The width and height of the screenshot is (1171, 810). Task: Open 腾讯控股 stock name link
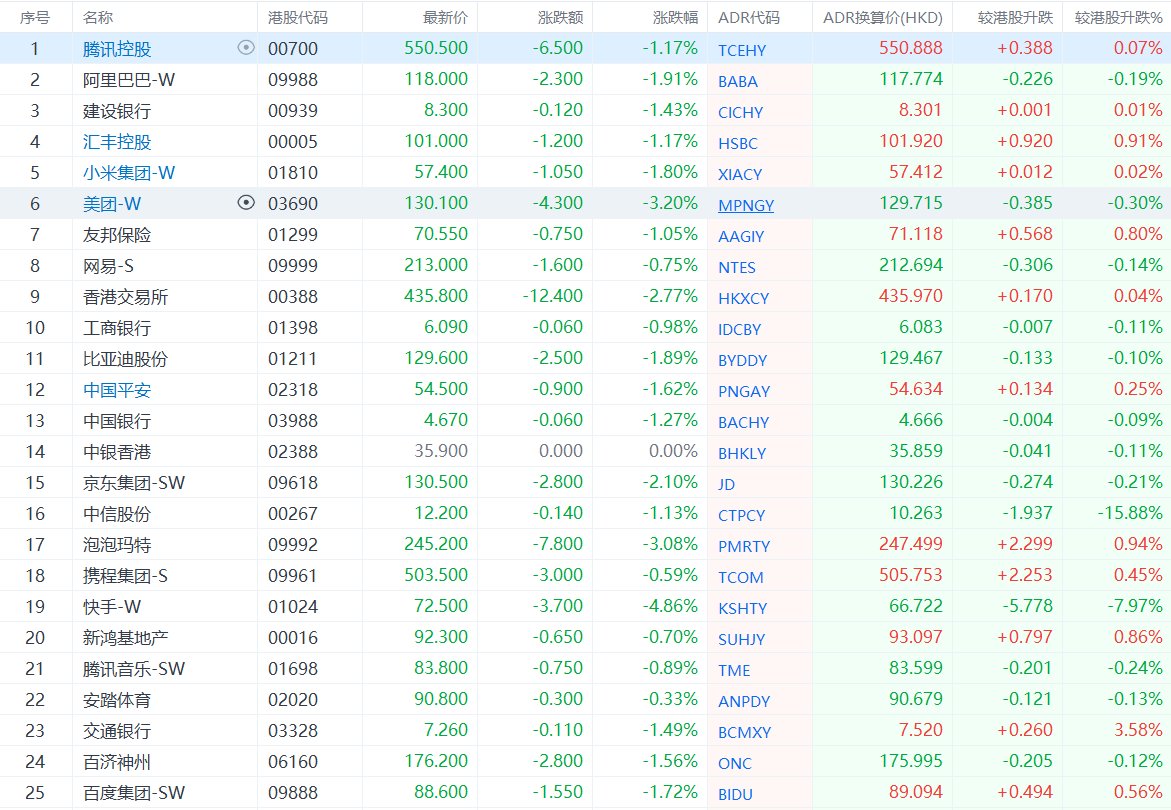[117, 49]
